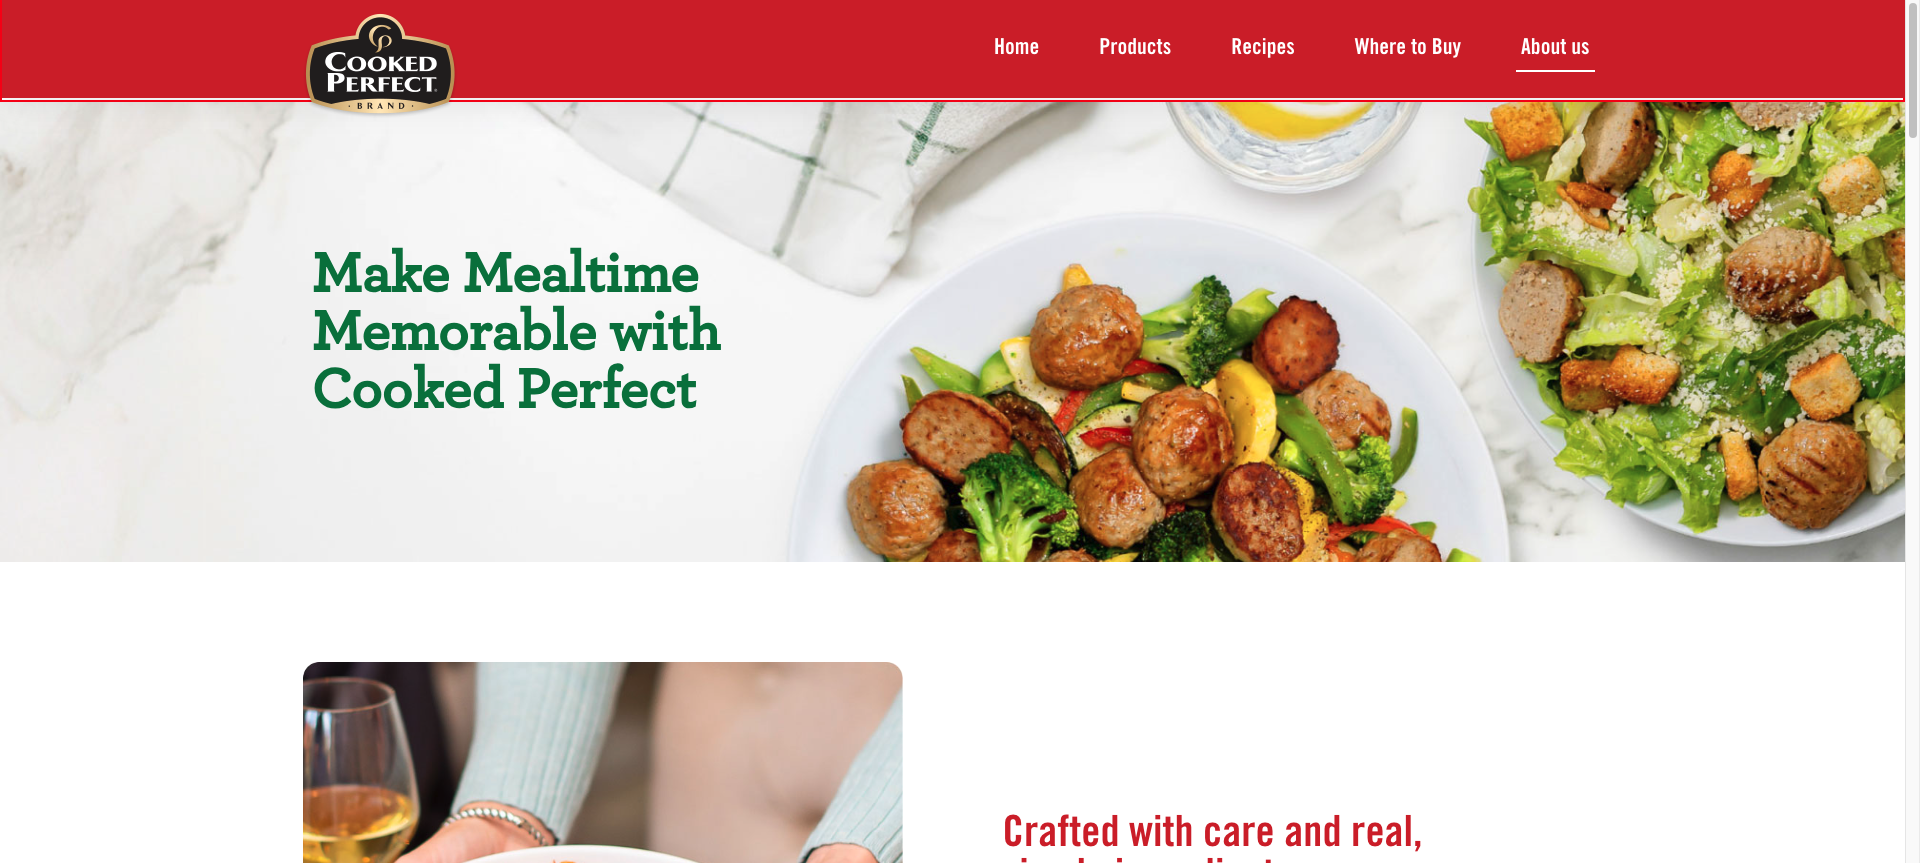
Task: Click the bracelet on the wrist in photo
Action: (x=498, y=822)
